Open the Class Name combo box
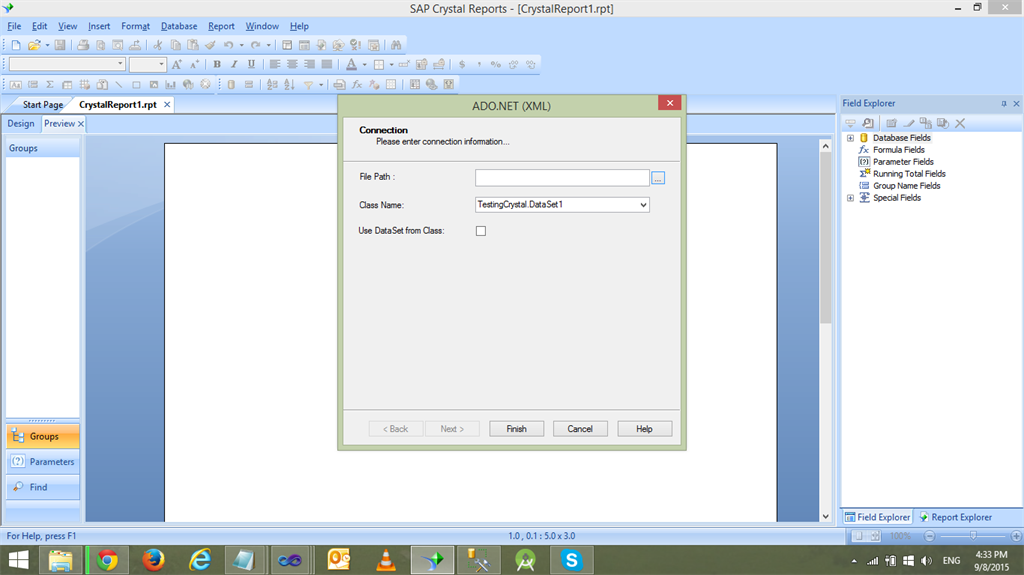 coord(562,205)
